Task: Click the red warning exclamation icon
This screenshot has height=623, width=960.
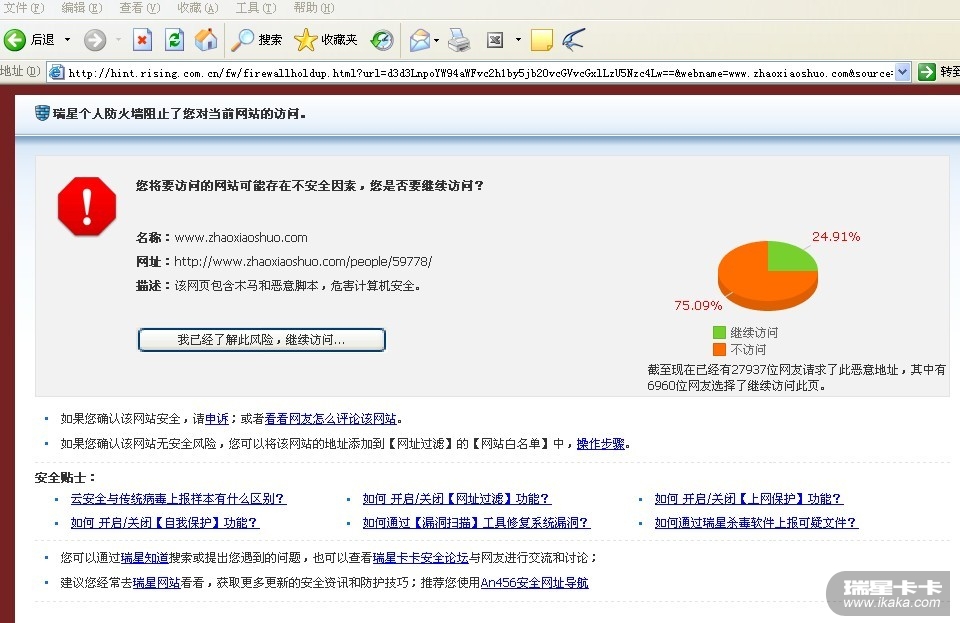Action: tap(87, 206)
